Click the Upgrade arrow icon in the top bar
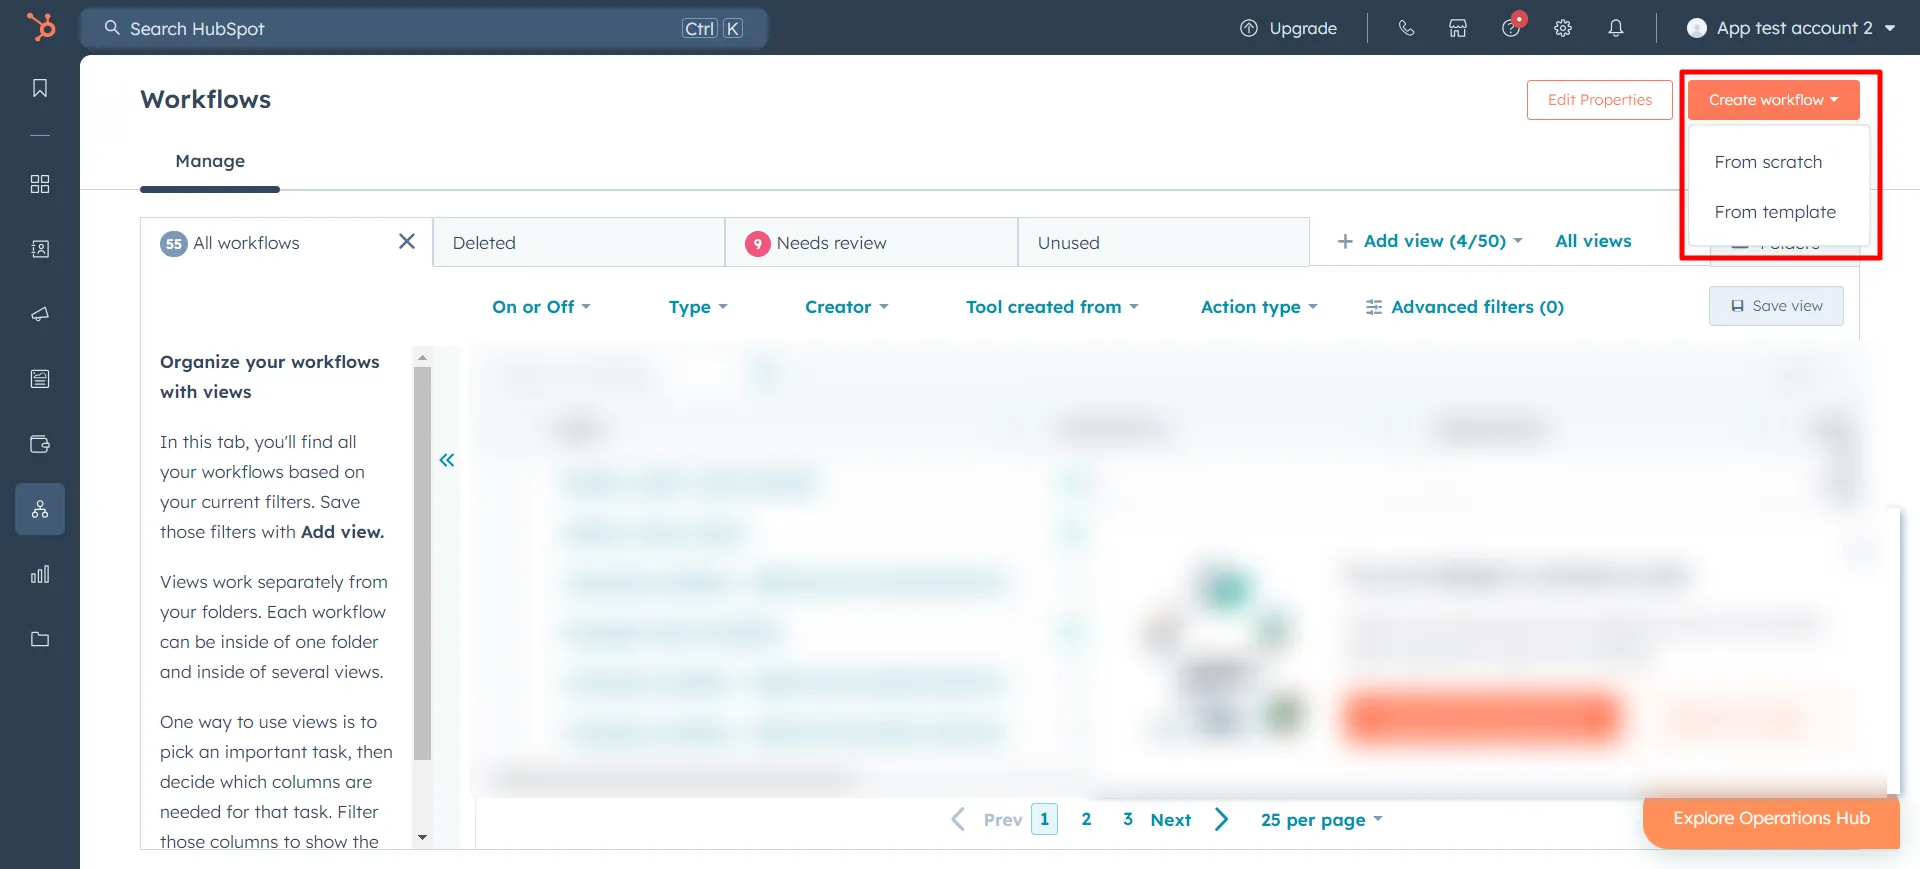The height and width of the screenshot is (869, 1920). click(x=1249, y=28)
